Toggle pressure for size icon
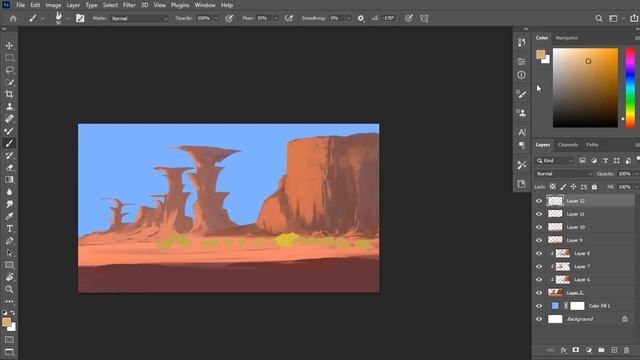This screenshot has width=640, height=360. pos(409,18)
